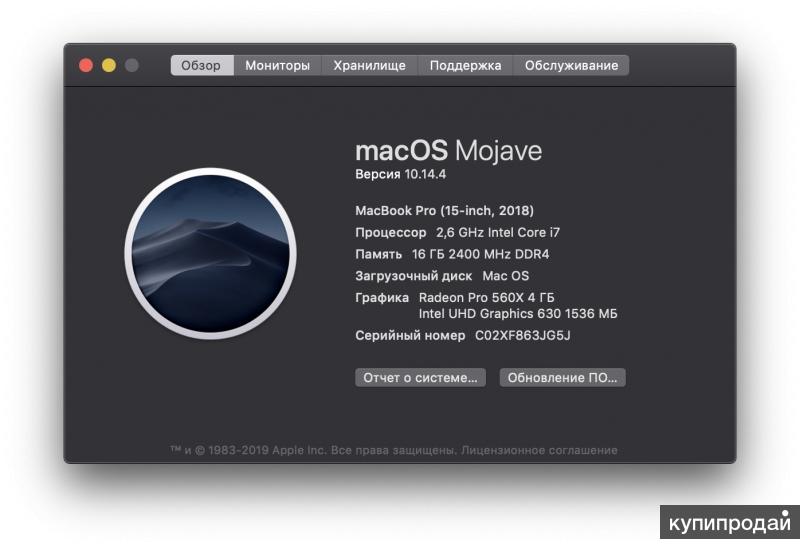The image size is (800, 548).
Task: Select the Поддержка tab
Action: click(x=465, y=65)
